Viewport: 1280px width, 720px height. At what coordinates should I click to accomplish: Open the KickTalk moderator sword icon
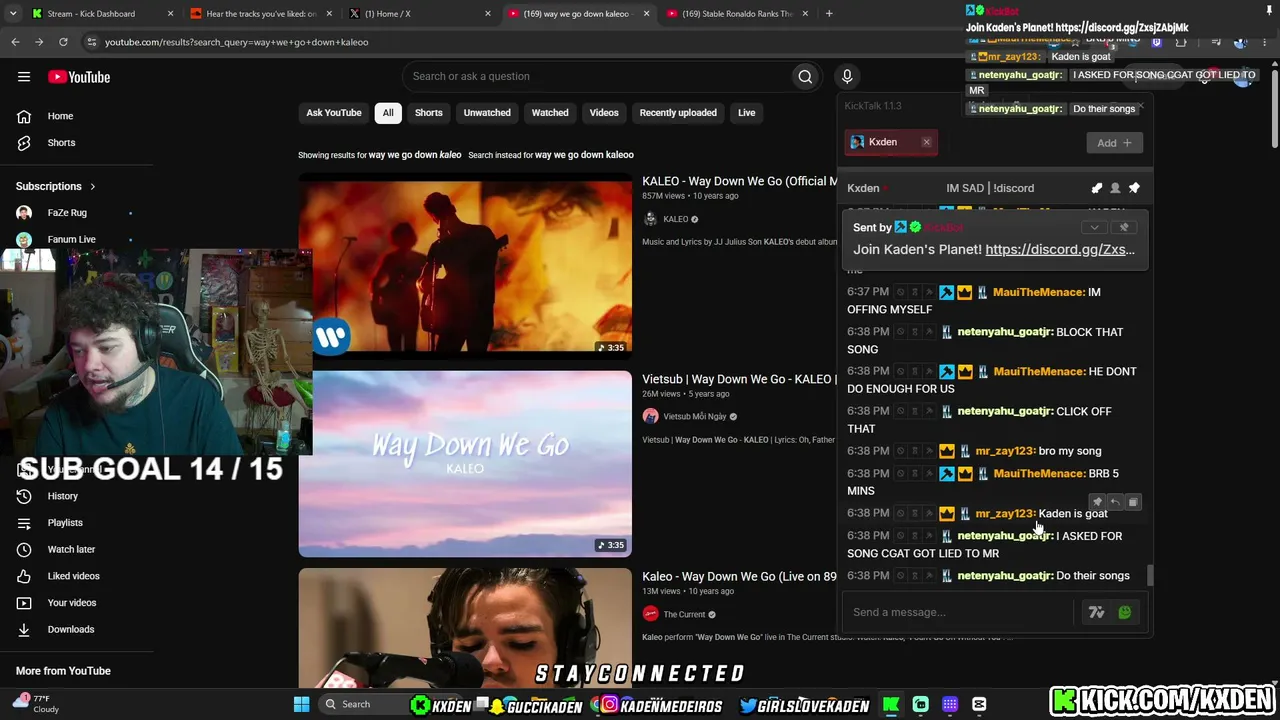pos(1097,188)
